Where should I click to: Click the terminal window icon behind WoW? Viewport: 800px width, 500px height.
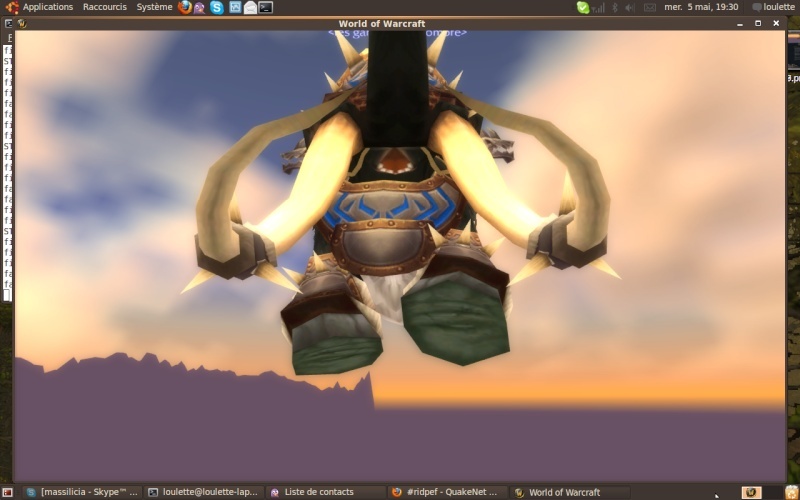point(8,23)
